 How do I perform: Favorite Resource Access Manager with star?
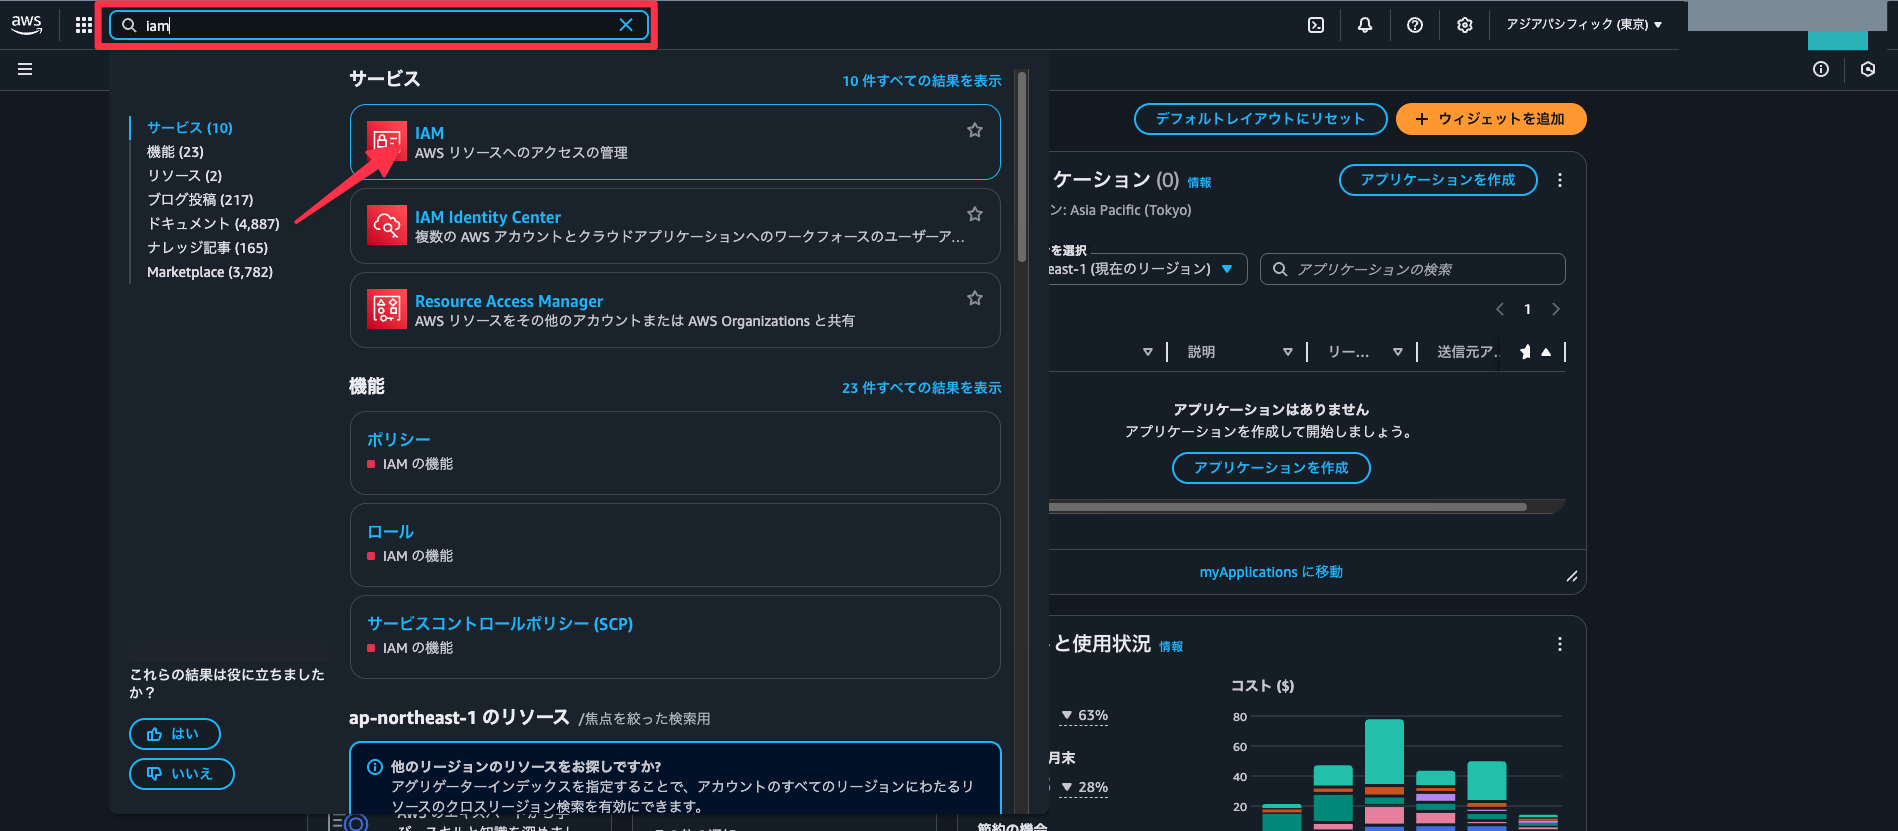tap(975, 298)
